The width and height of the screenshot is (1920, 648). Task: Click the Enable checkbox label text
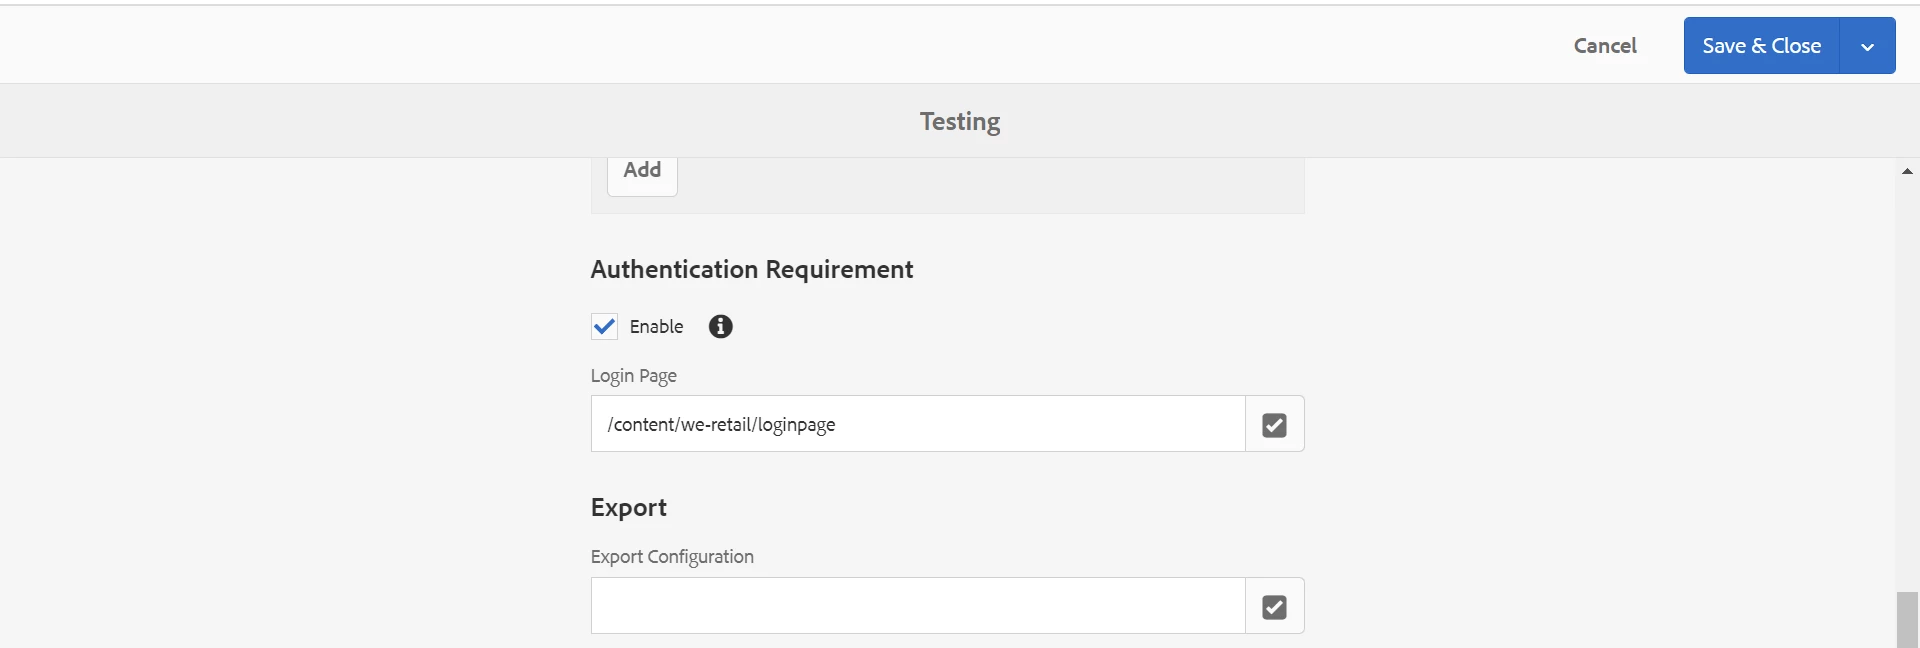[656, 327]
